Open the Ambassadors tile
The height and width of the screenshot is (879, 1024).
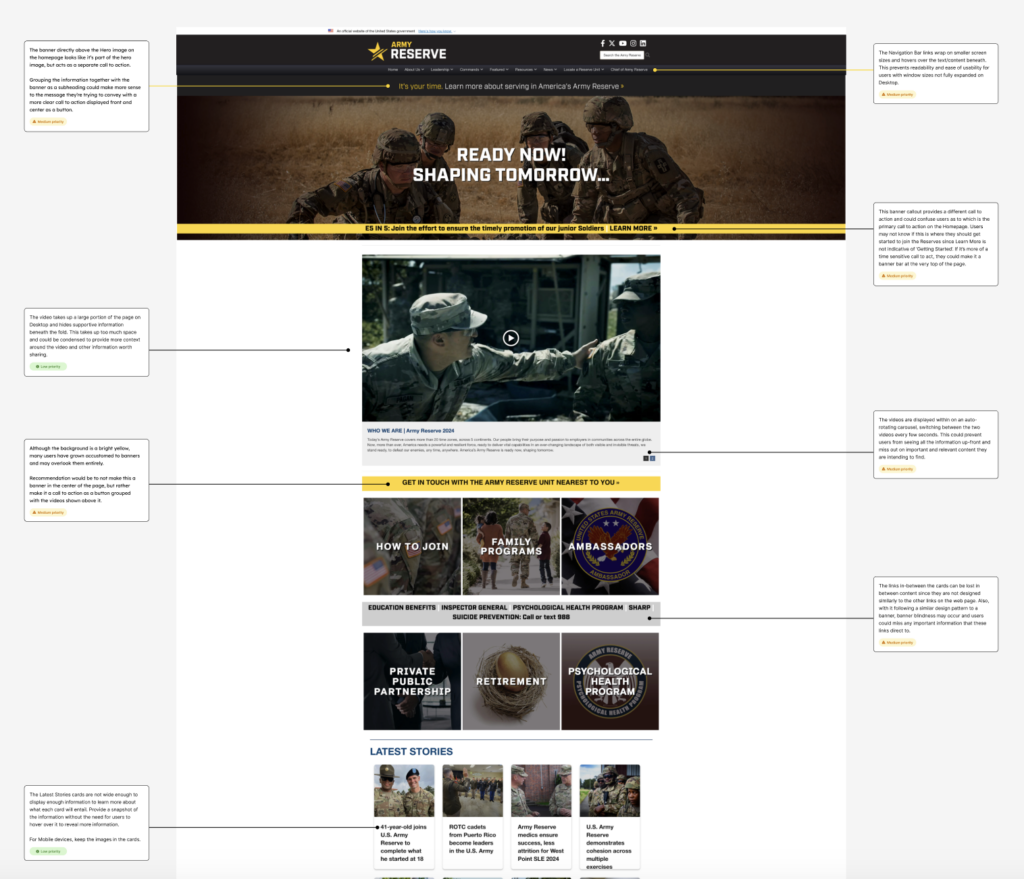click(x=610, y=546)
